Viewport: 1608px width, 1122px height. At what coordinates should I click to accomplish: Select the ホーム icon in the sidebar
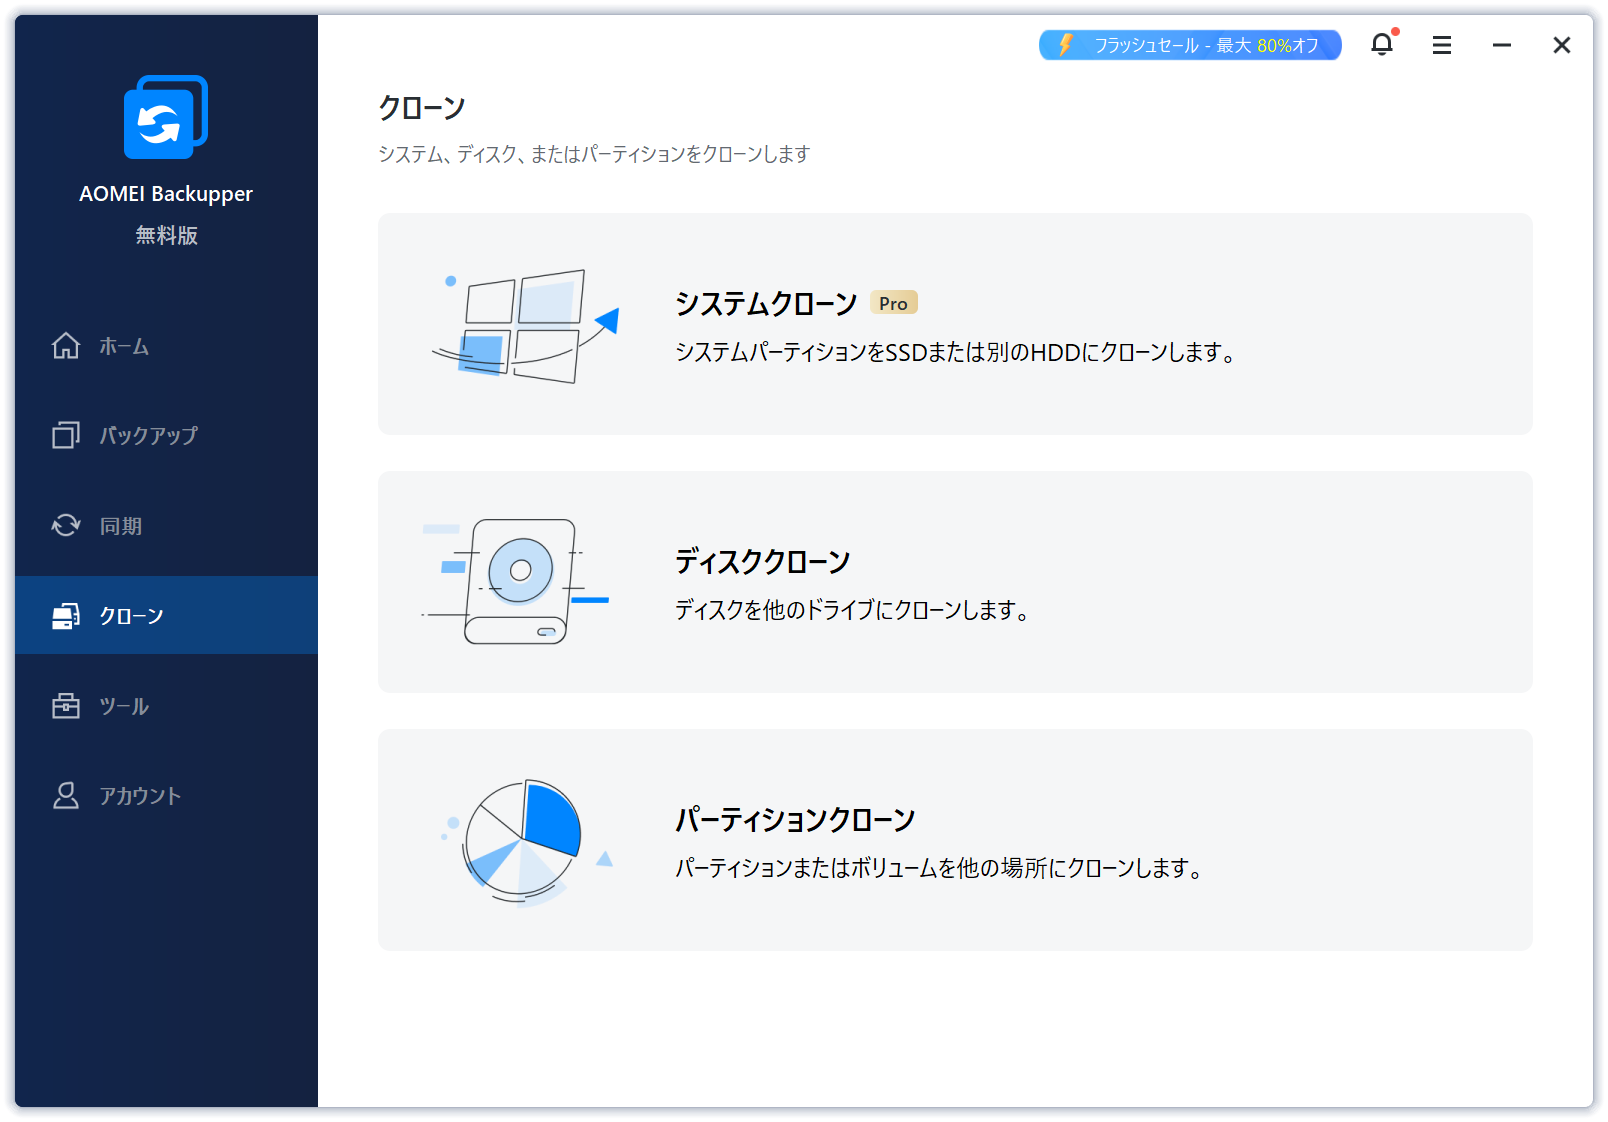[x=65, y=346]
